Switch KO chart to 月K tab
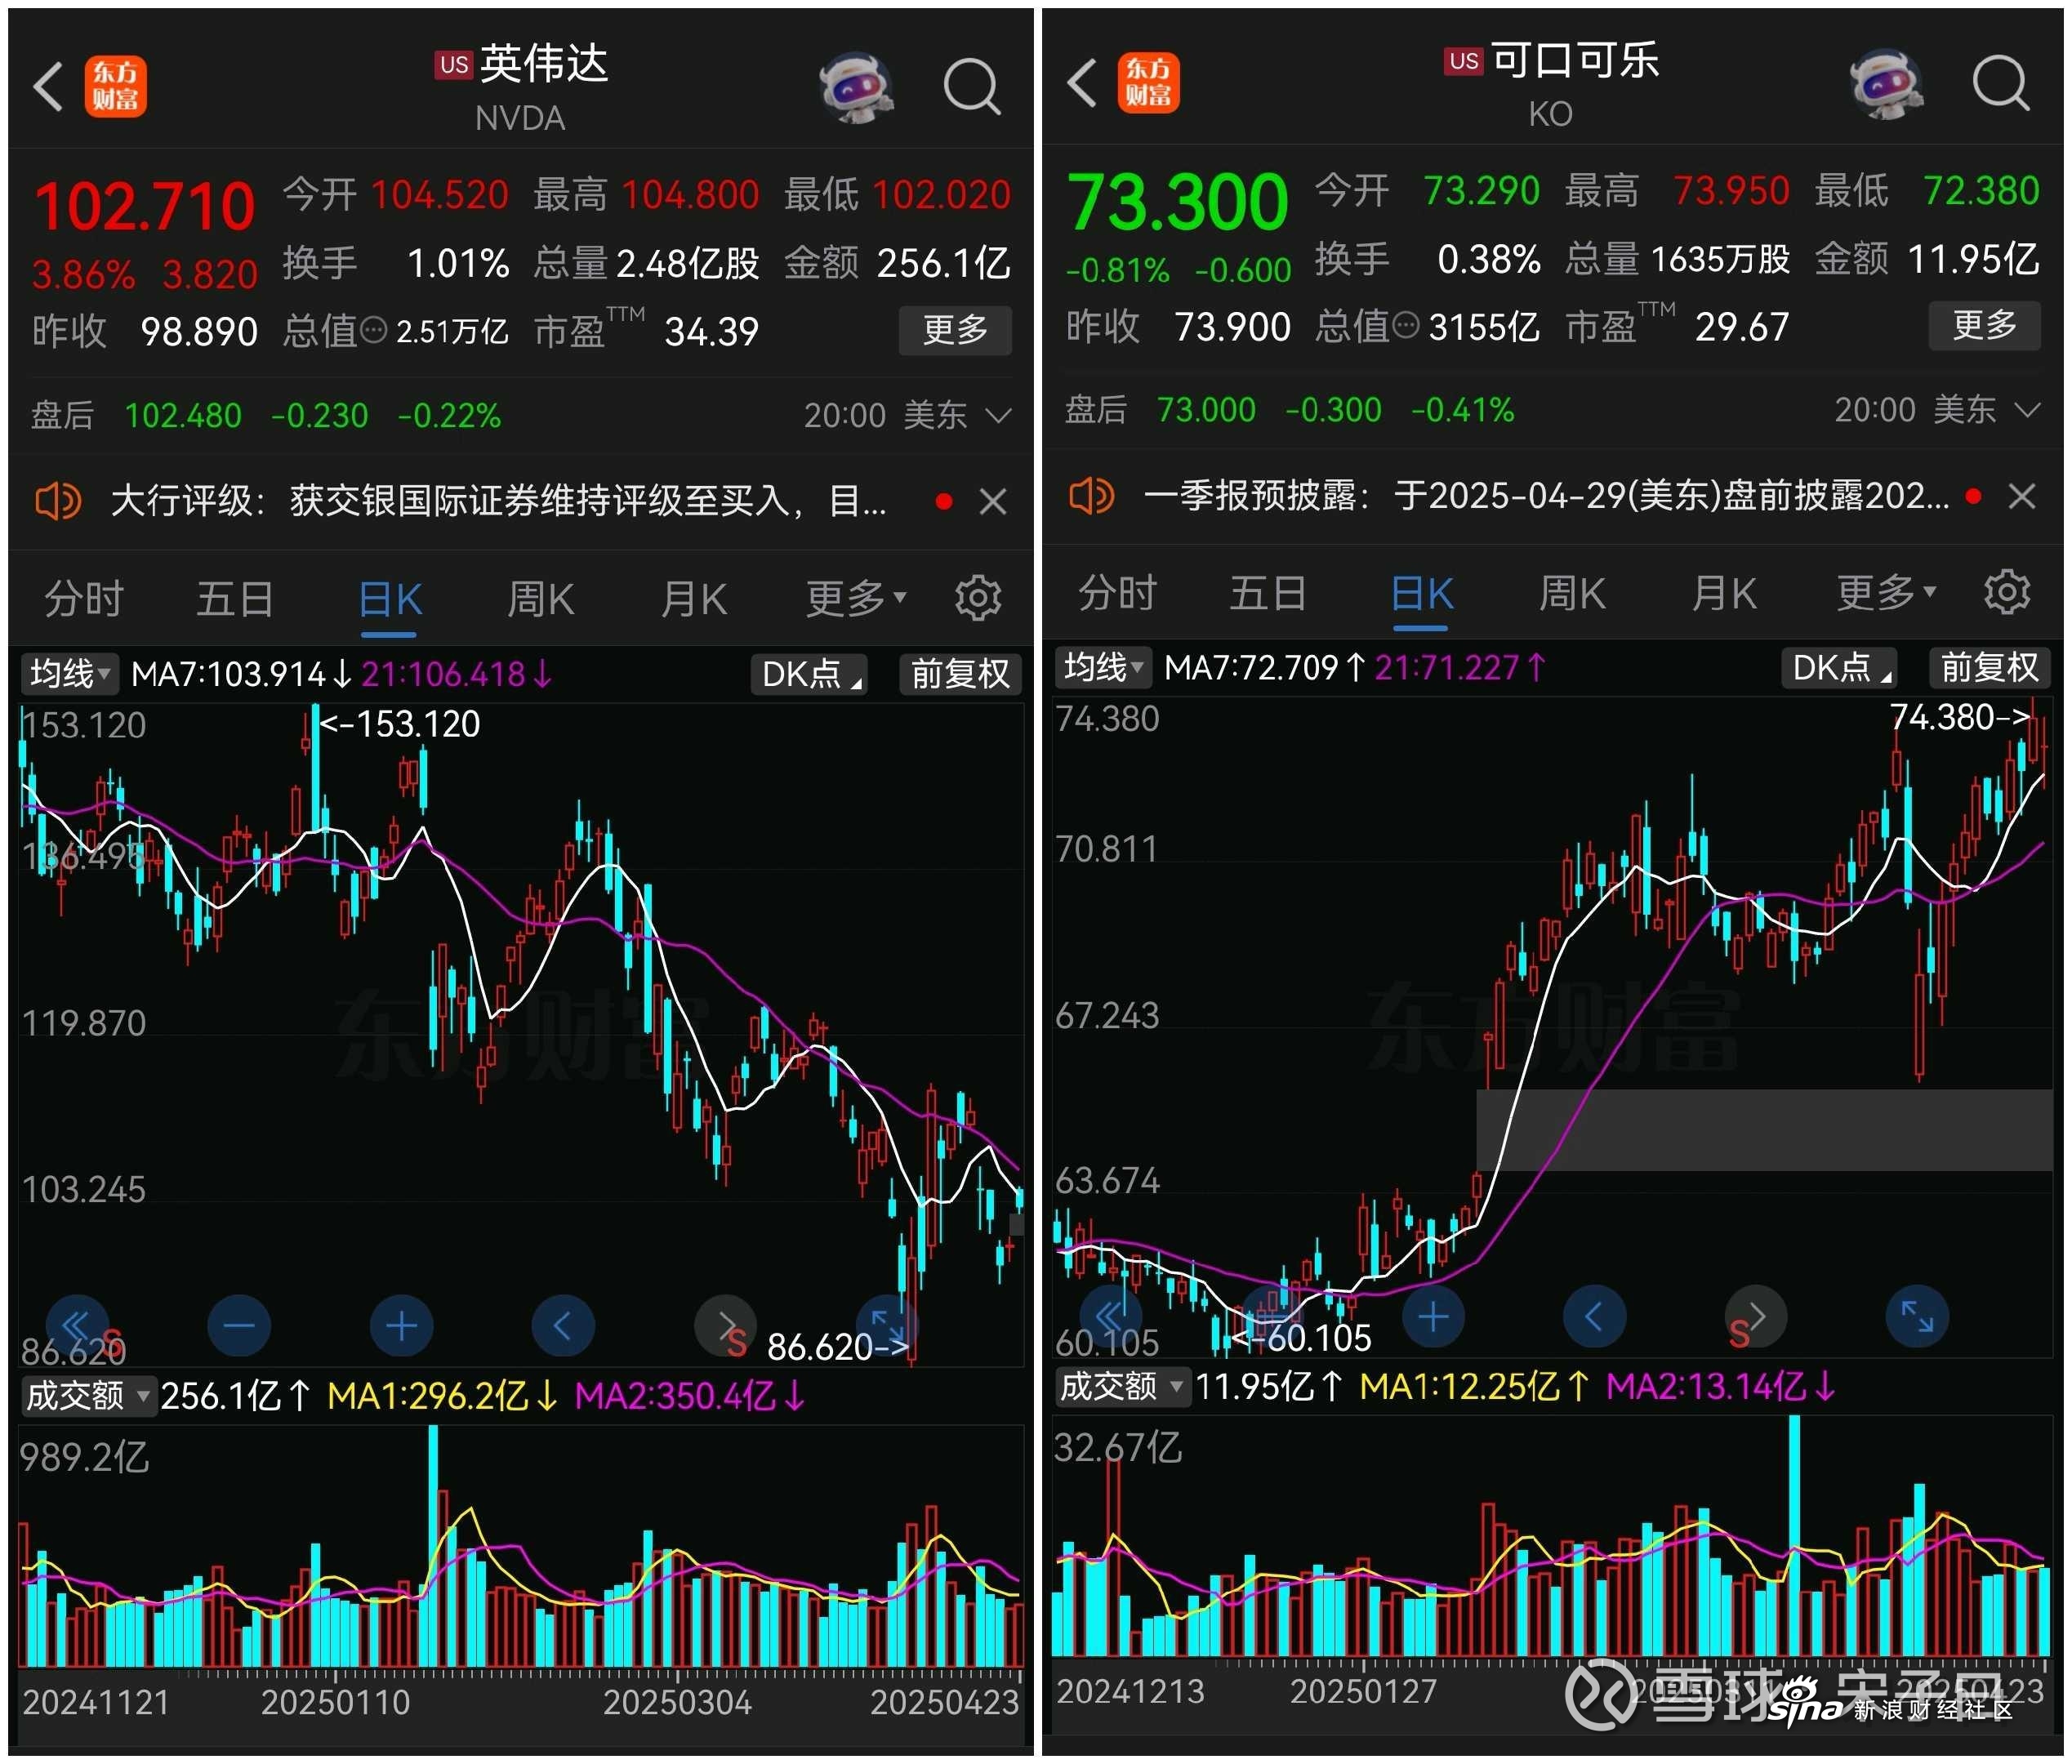This screenshot has width=2072, height=1764. coord(1723,593)
